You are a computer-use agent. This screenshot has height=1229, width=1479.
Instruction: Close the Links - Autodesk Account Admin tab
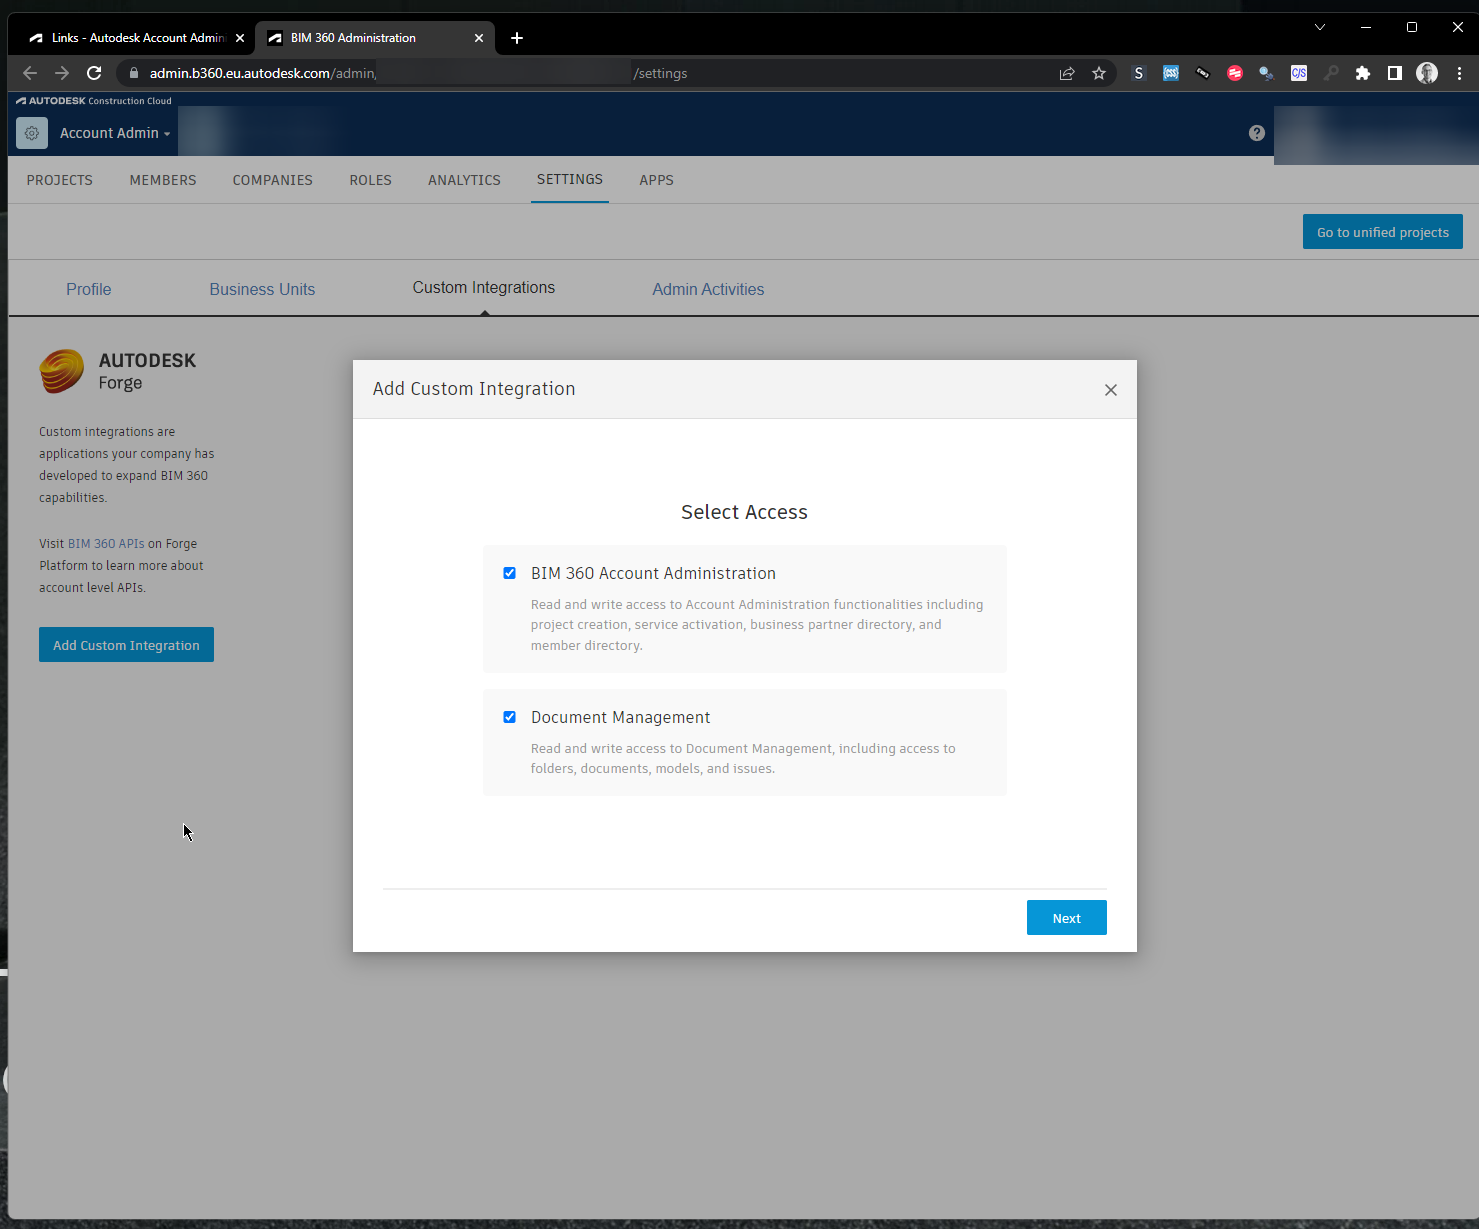[x=240, y=38]
